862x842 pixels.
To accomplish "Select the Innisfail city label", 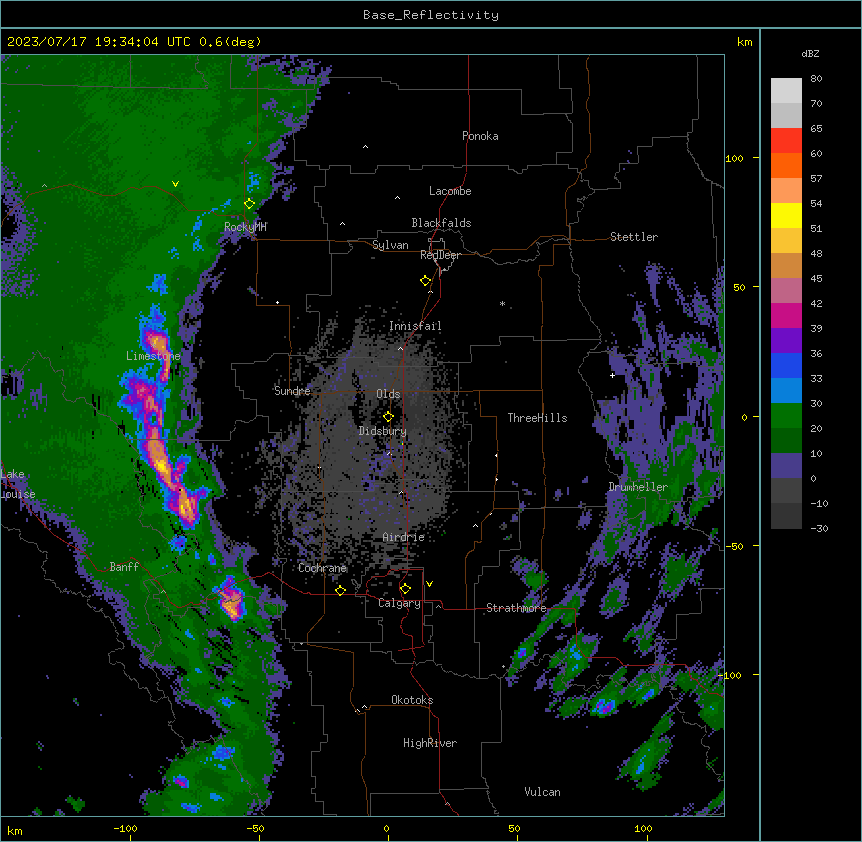I will coord(415,326).
